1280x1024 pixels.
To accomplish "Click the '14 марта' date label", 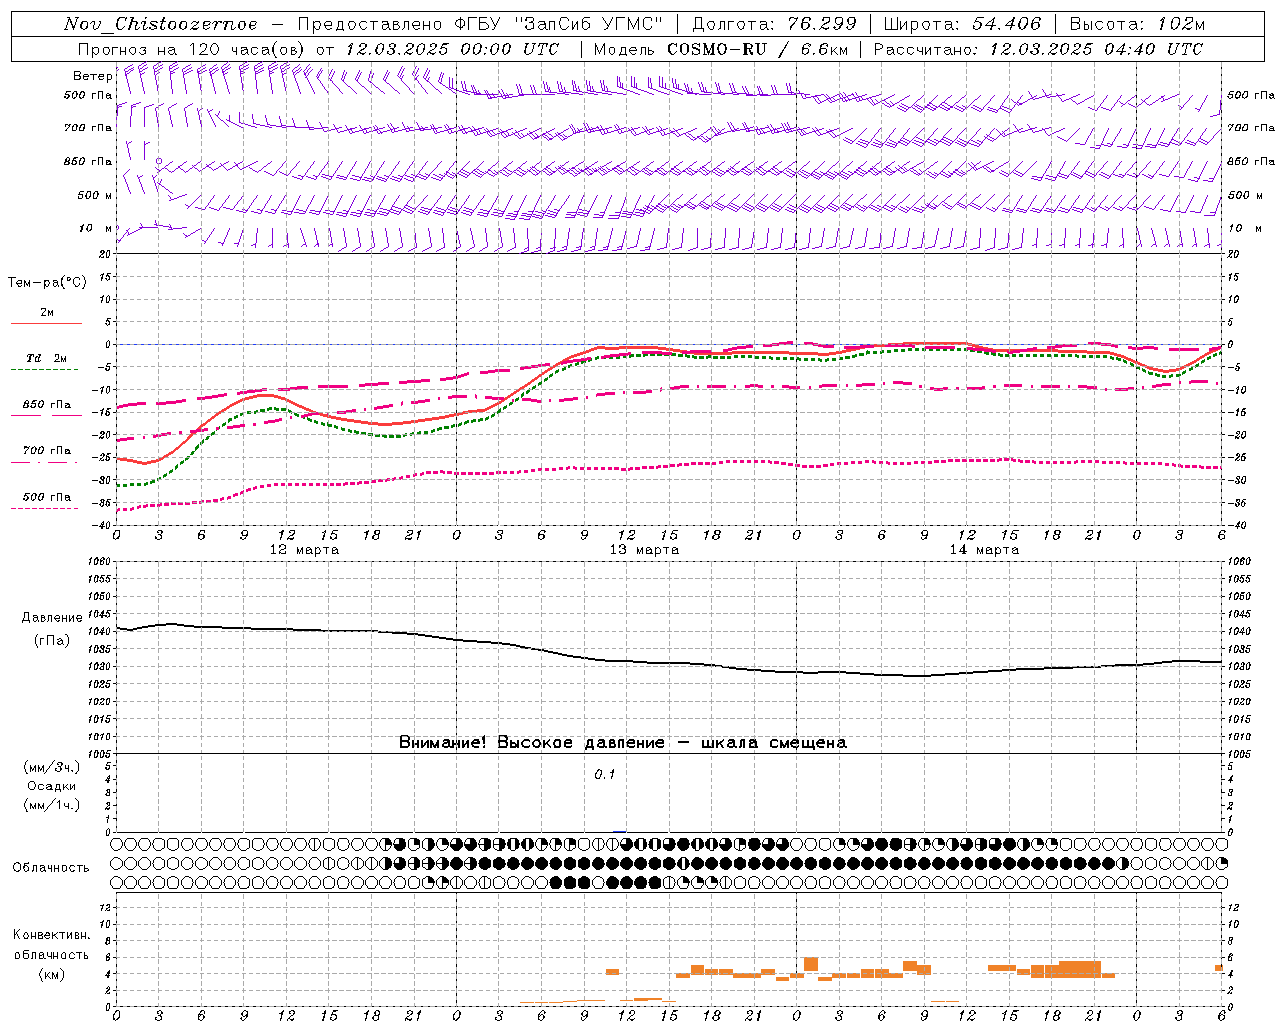I will pos(985,550).
